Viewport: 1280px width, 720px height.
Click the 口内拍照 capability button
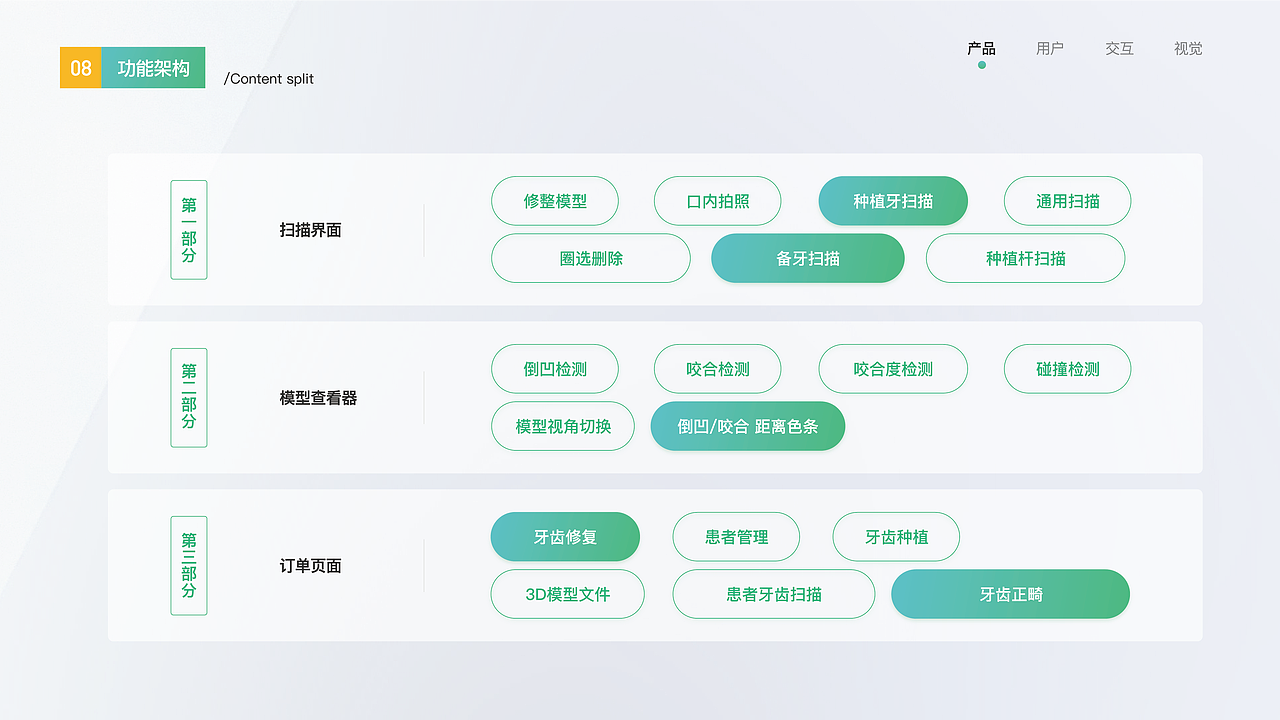[x=717, y=201]
